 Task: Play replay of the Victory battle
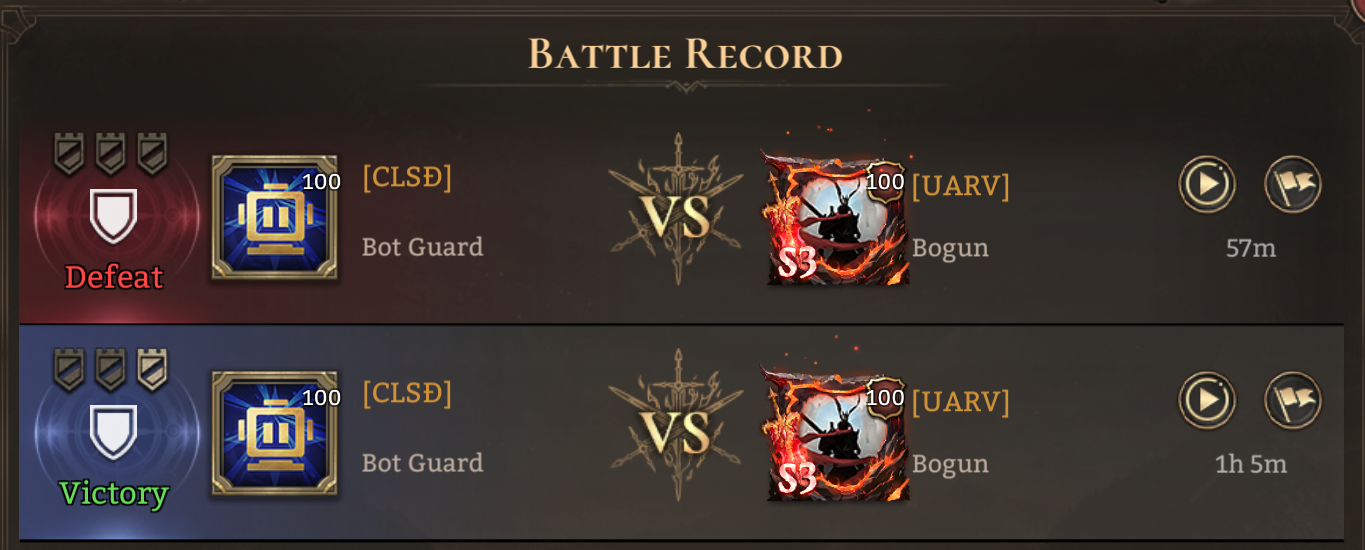(x=1207, y=400)
